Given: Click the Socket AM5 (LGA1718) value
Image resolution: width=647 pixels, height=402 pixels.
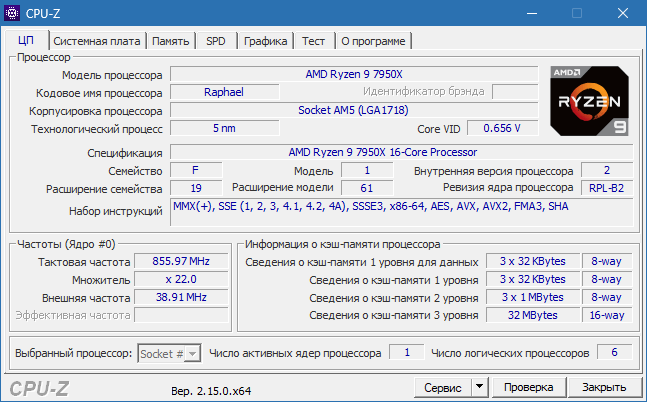Looking at the screenshot, I should click(x=354, y=110).
